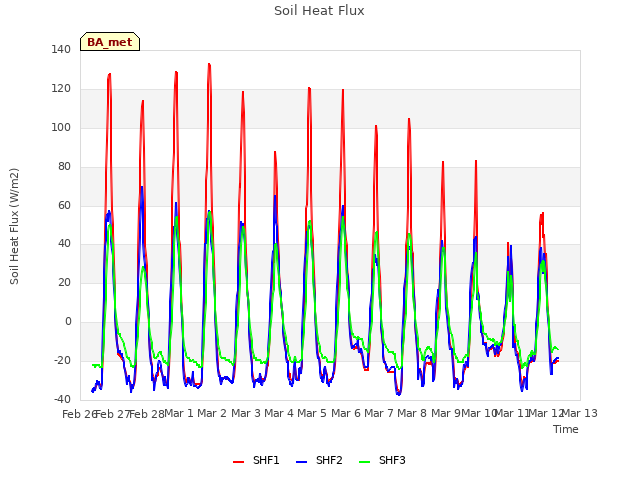Click the Mar 3 x-axis label
This screenshot has width=640, height=480.
[x=246, y=413]
